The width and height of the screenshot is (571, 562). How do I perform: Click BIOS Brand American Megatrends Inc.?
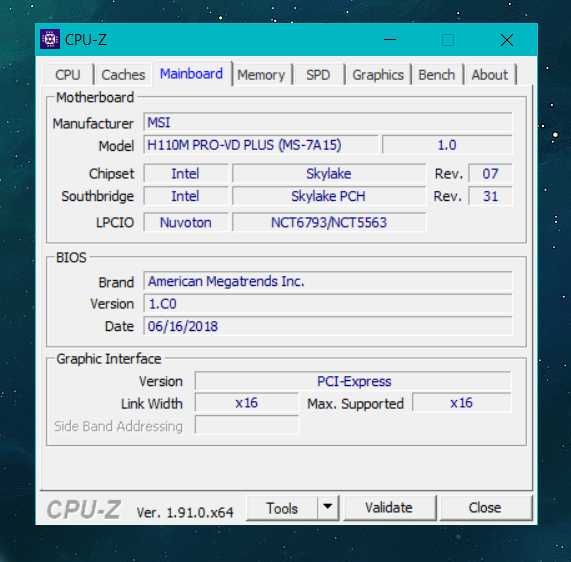click(328, 281)
